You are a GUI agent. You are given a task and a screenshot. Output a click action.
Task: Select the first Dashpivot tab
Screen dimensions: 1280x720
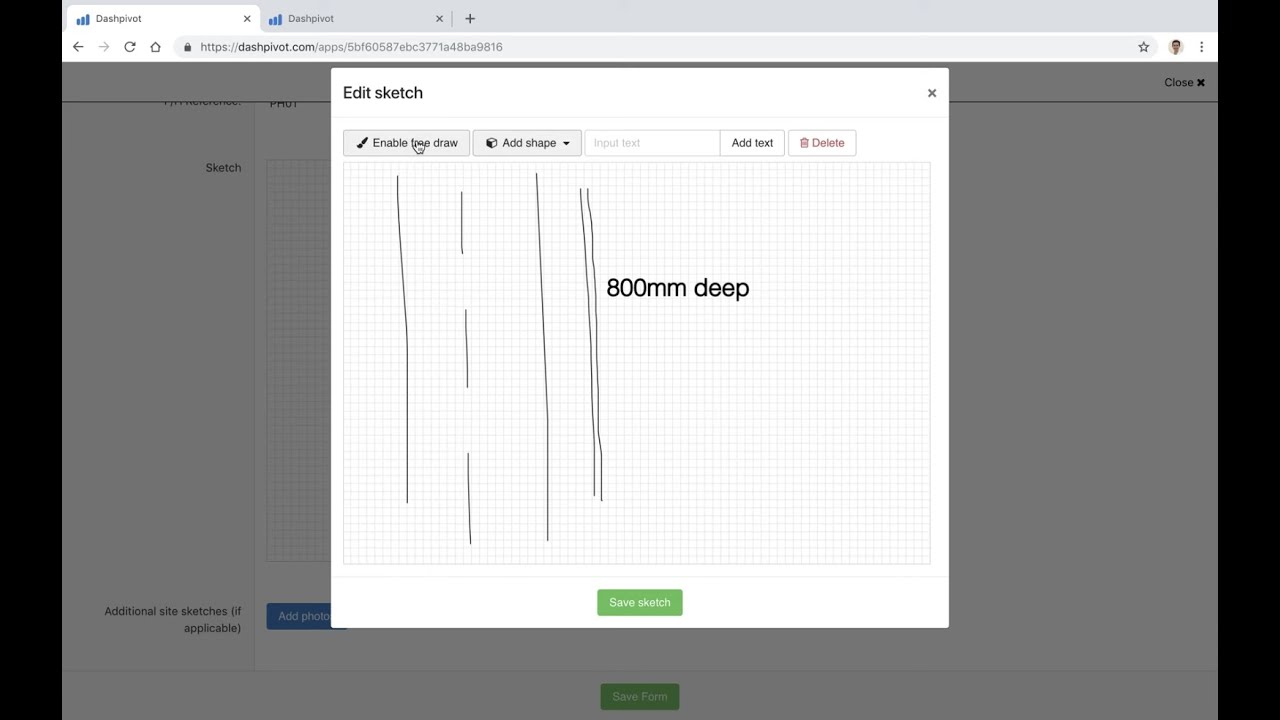point(162,18)
